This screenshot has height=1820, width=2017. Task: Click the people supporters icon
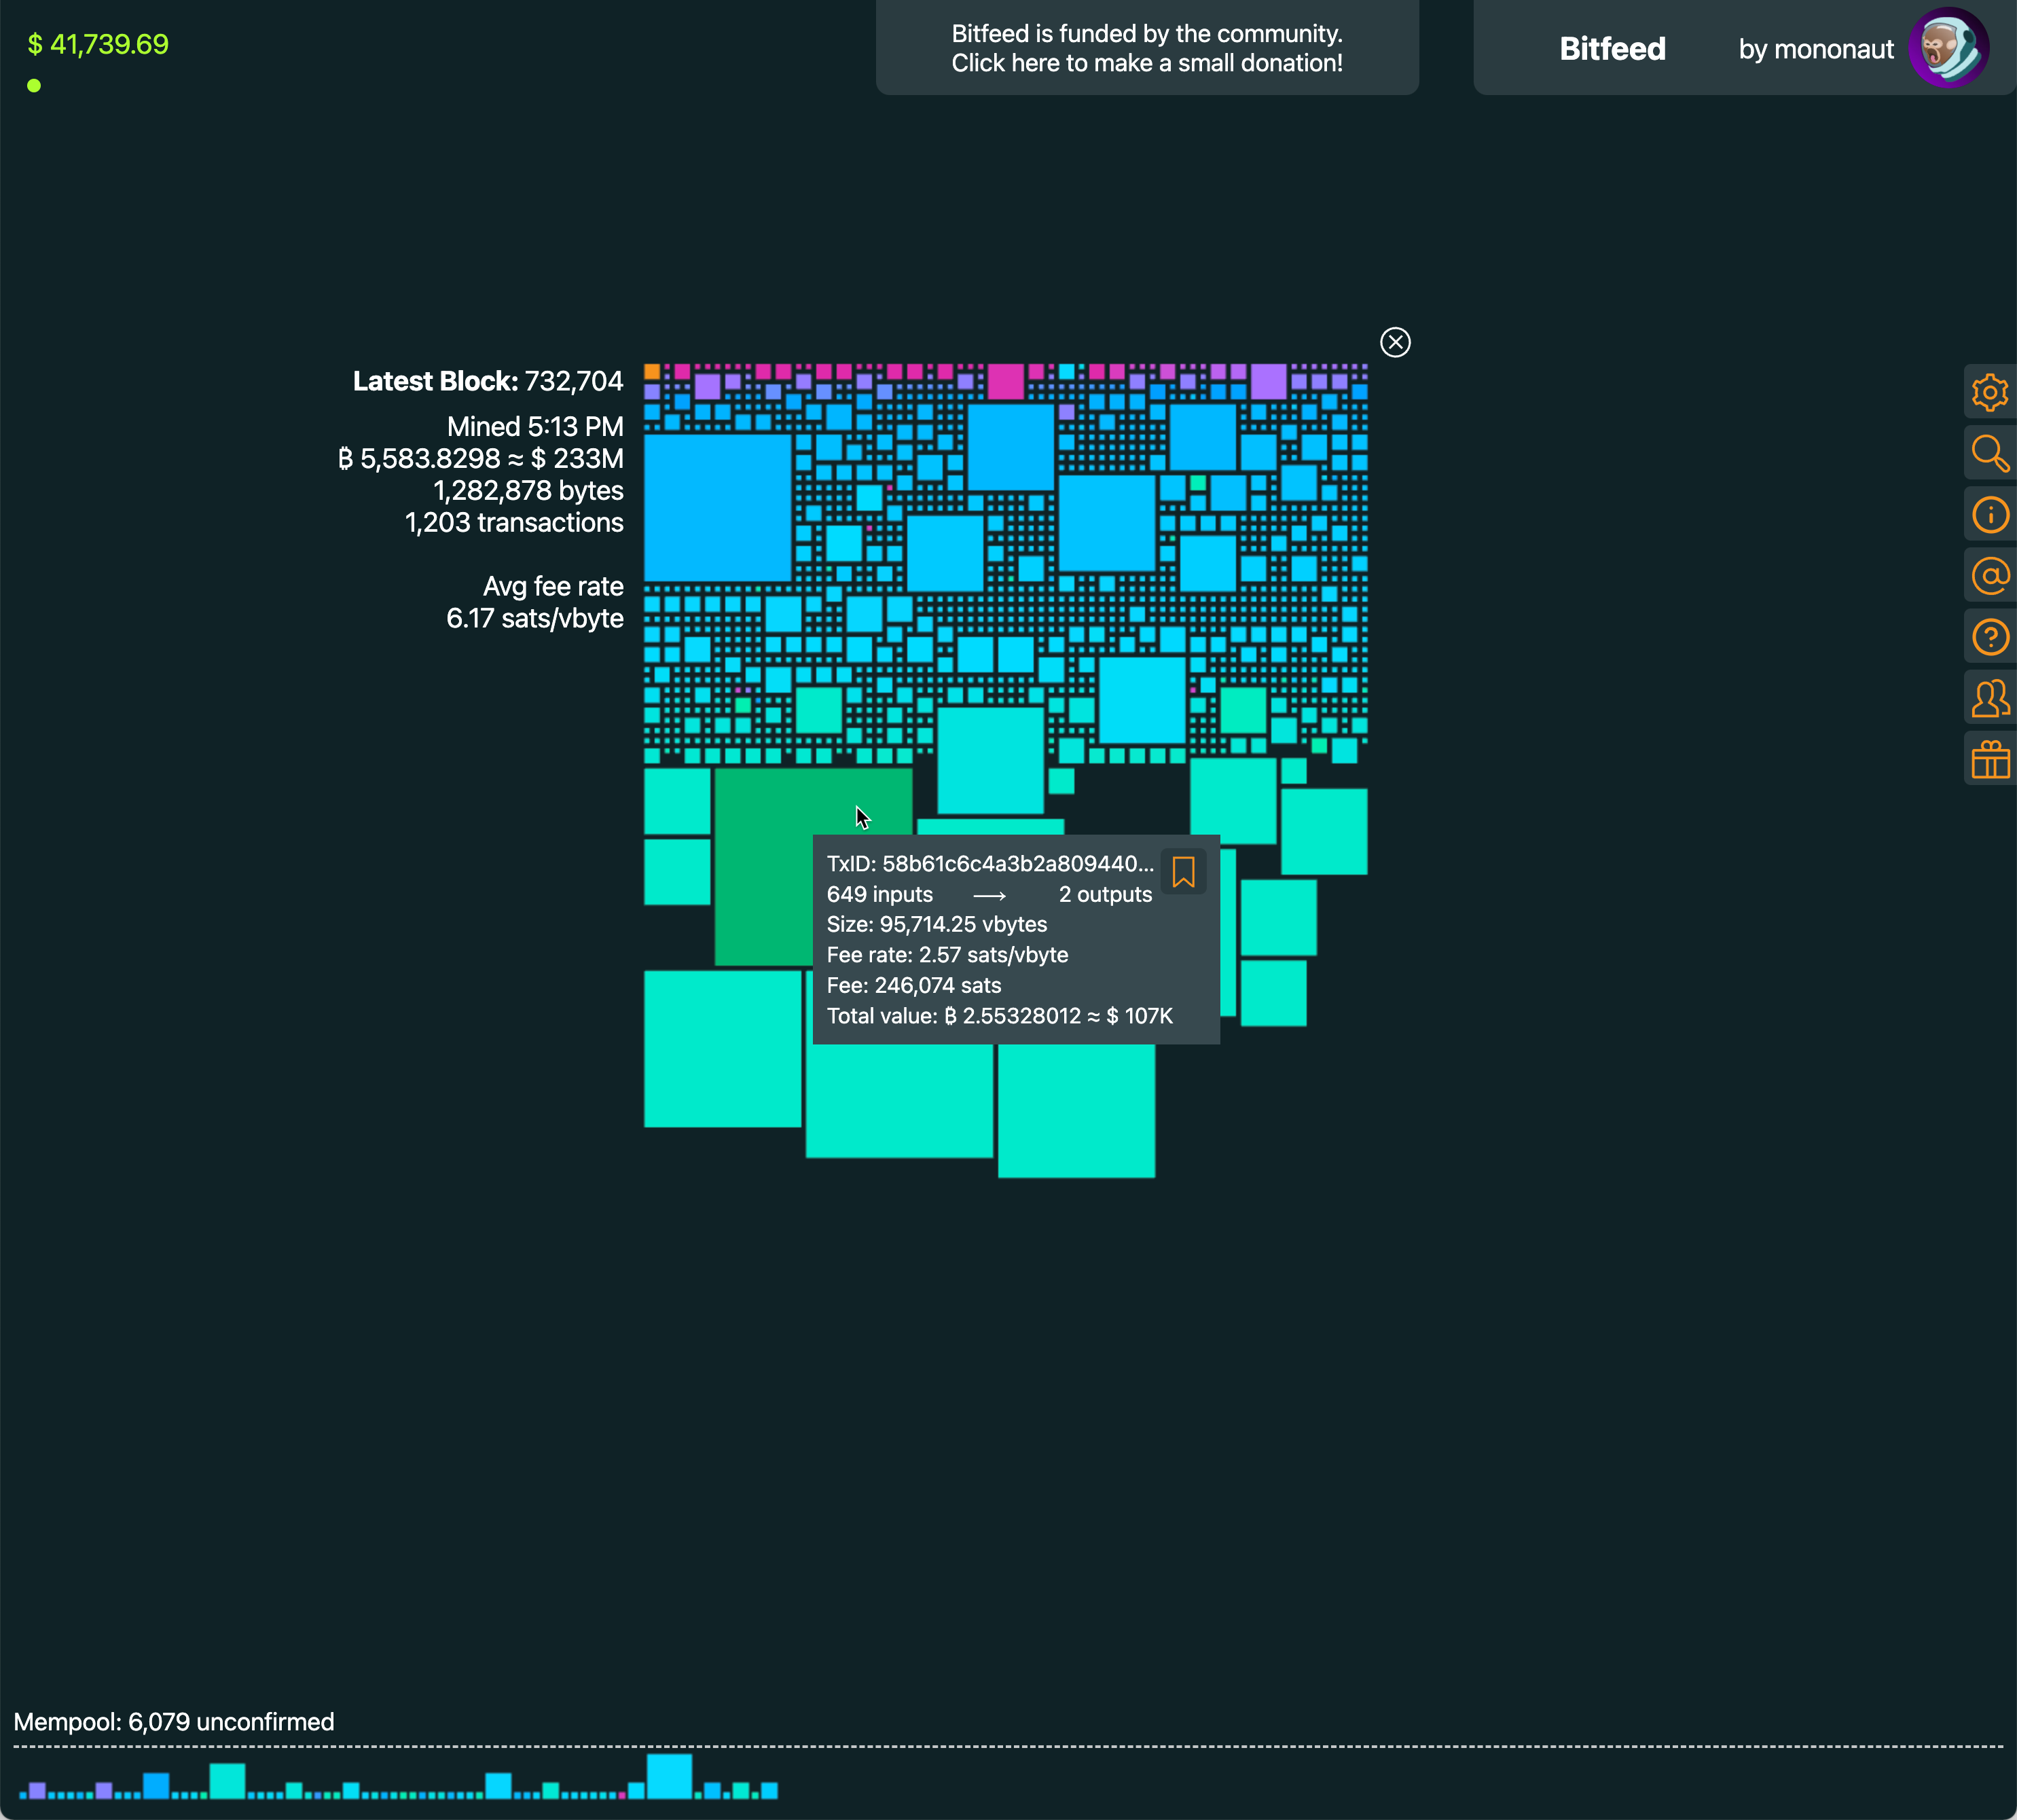[x=1990, y=698]
